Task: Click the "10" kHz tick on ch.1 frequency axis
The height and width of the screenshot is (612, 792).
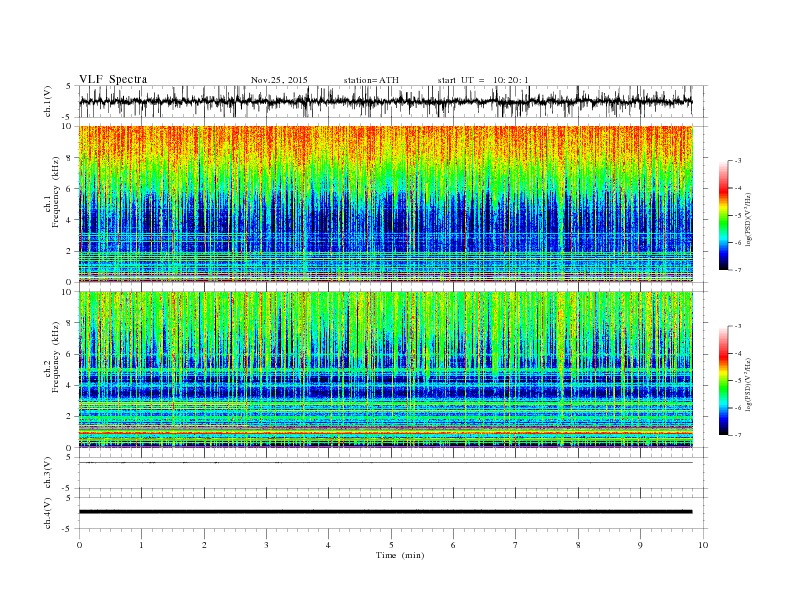Action: click(x=68, y=126)
